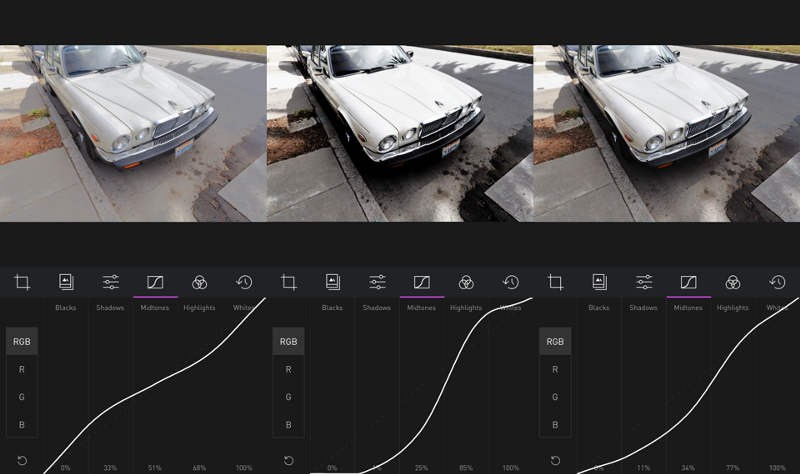
Task: Select the curves tool in the right panel
Action: pyautogui.click(x=688, y=283)
